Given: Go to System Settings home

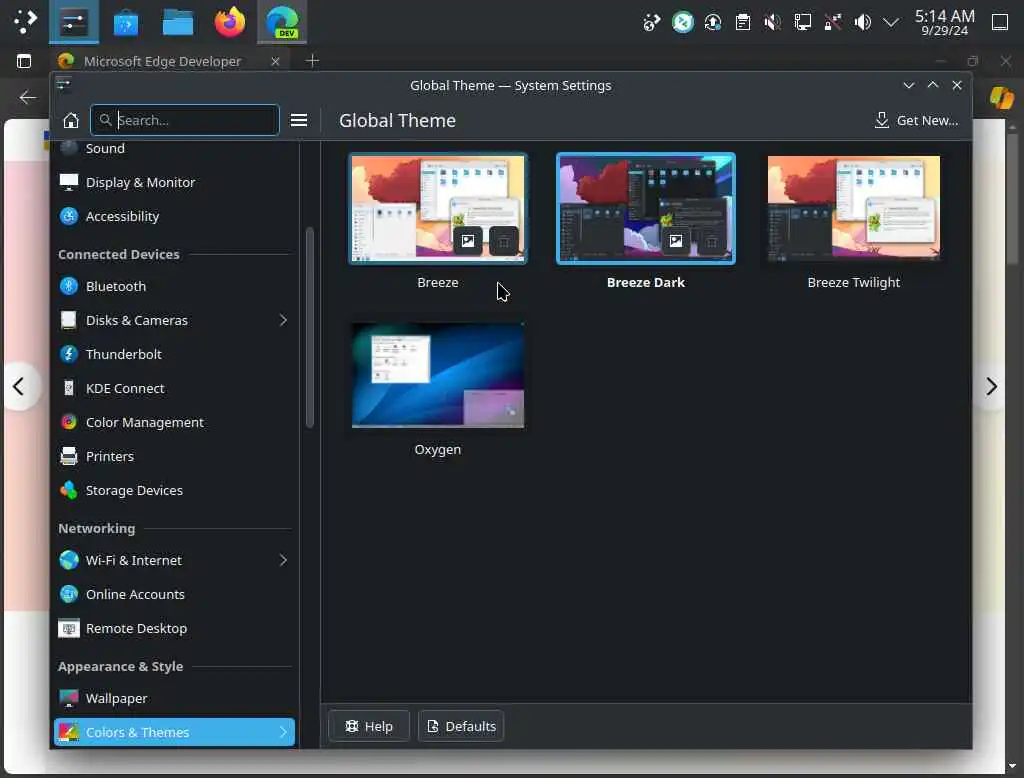Looking at the screenshot, I should (x=71, y=120).
